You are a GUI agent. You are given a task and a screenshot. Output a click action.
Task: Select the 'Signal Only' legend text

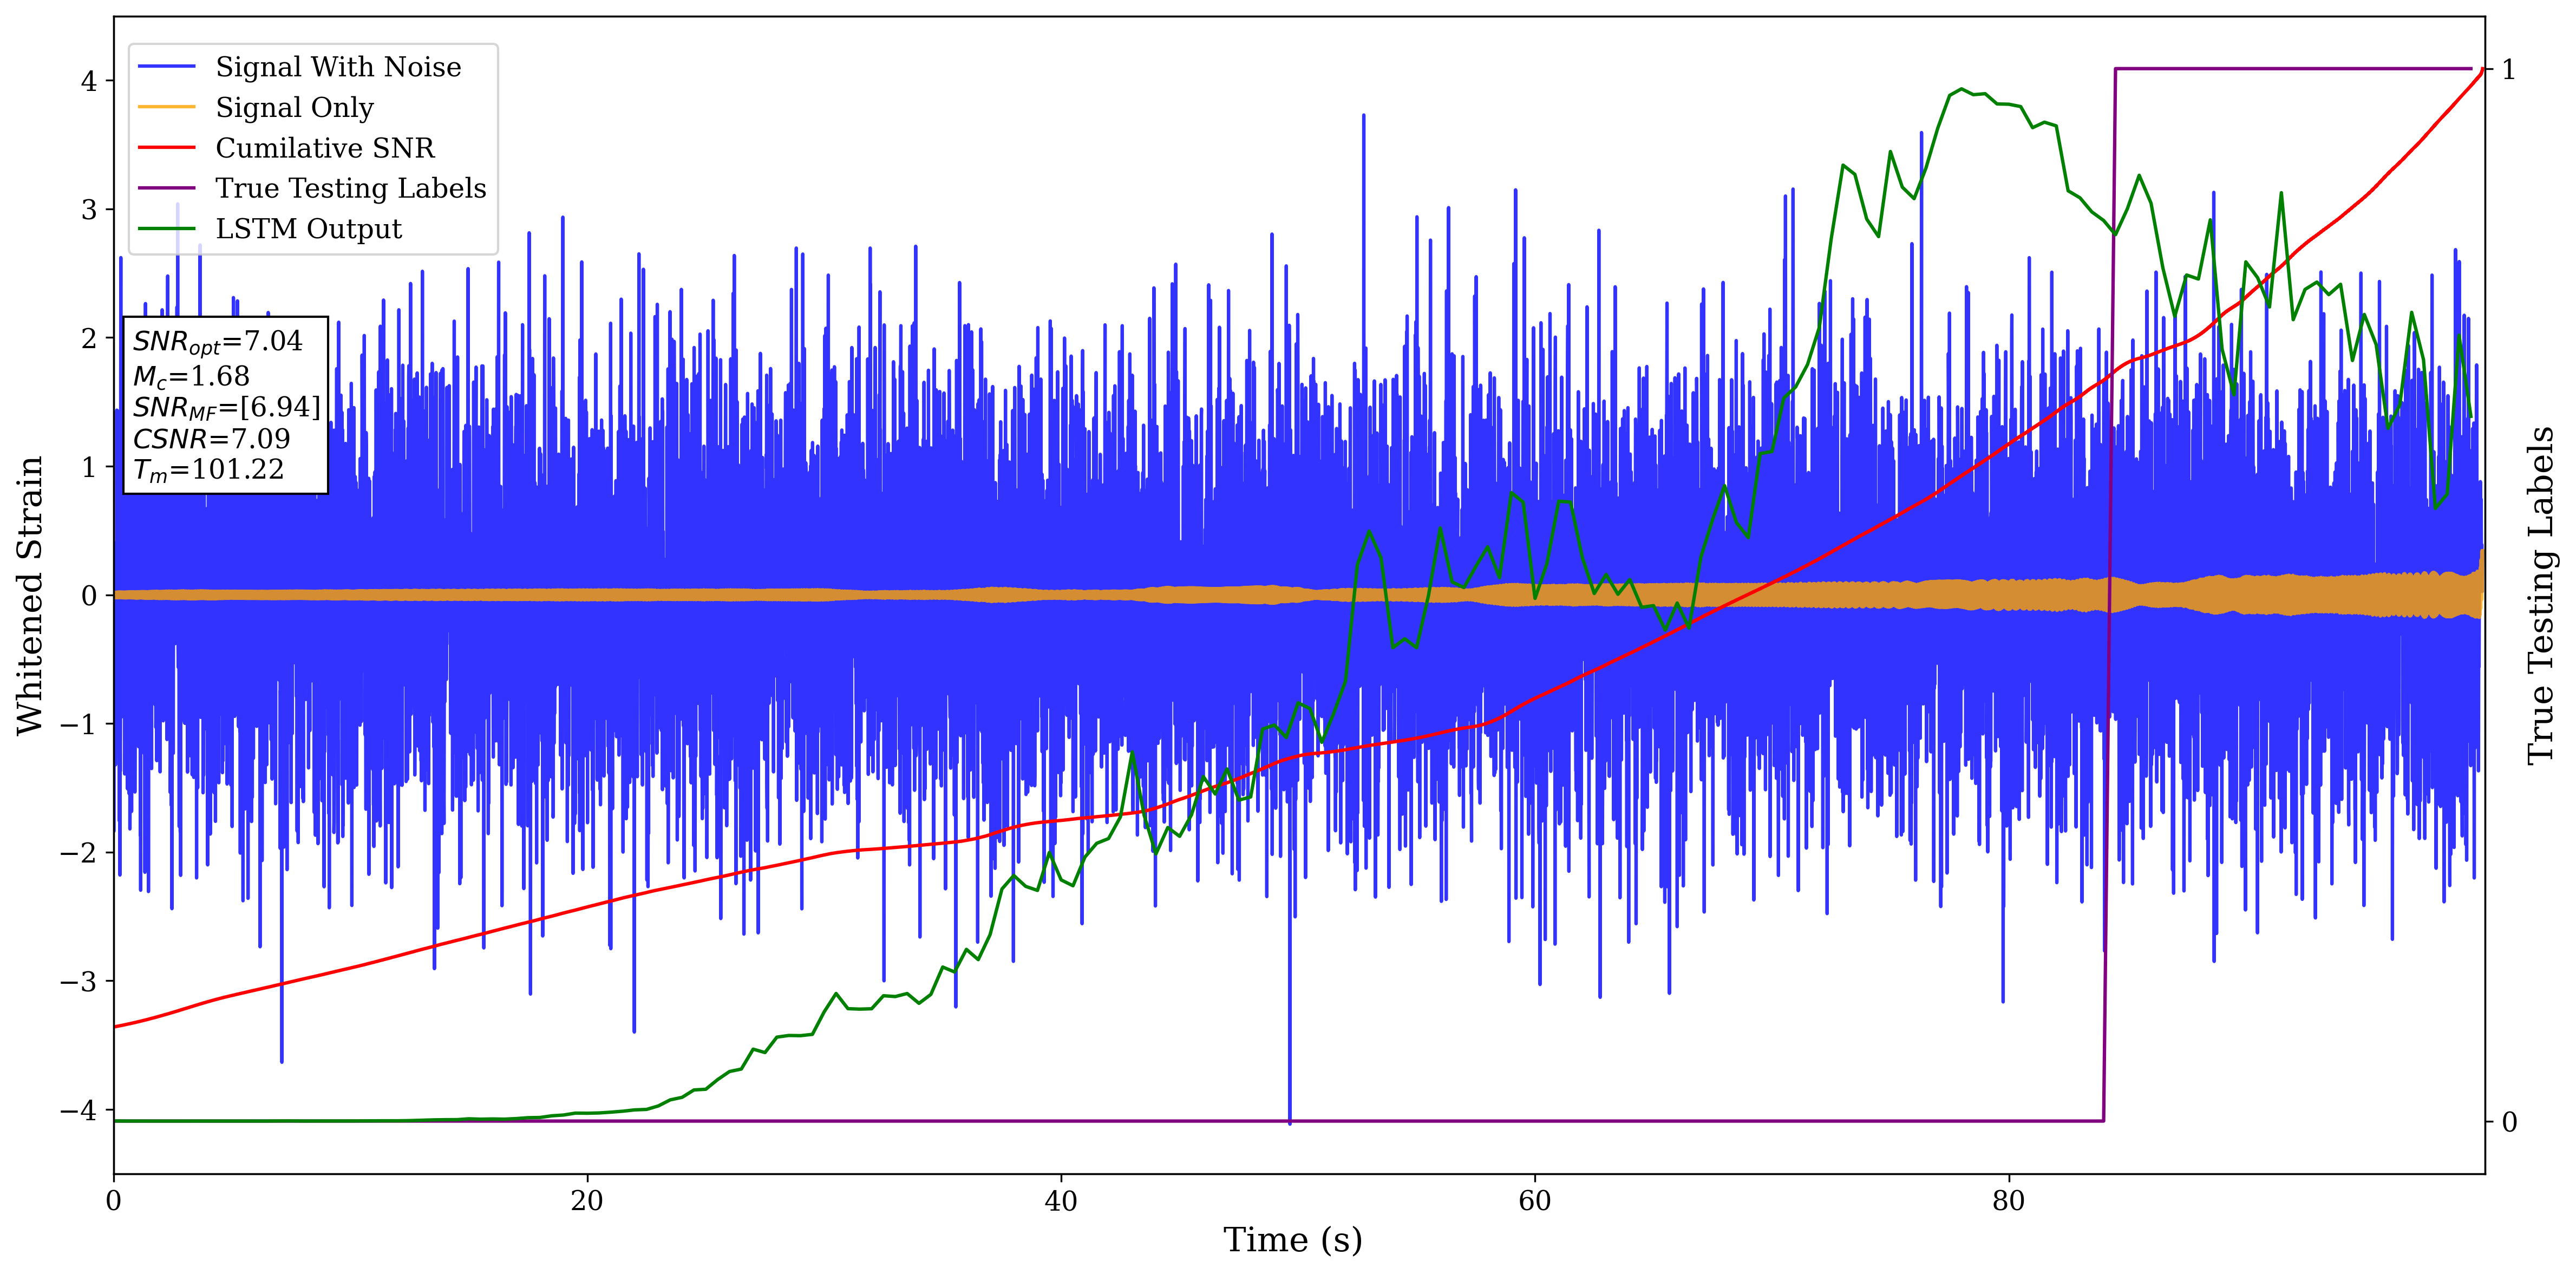coord(294,107)
